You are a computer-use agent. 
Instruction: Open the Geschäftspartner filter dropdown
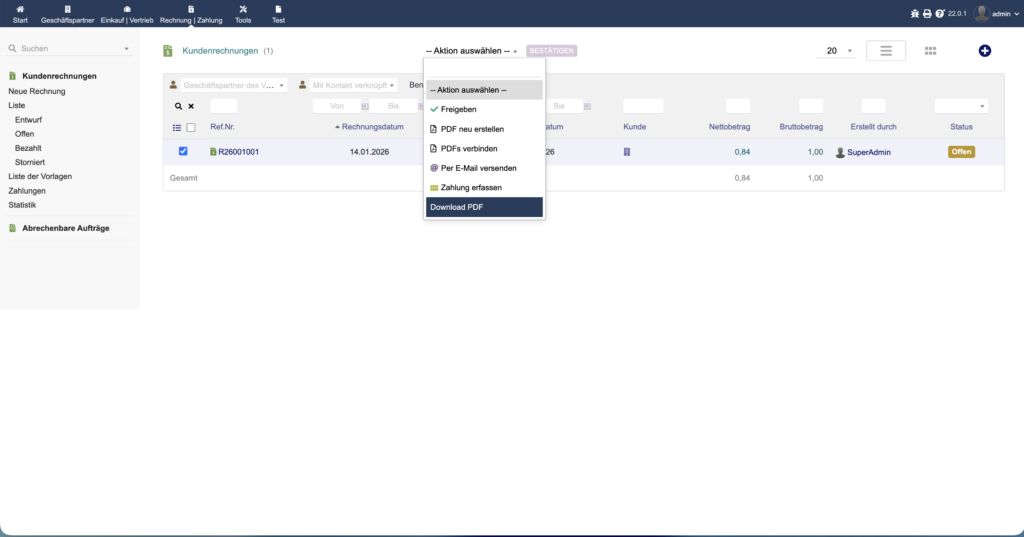[228, 86]
